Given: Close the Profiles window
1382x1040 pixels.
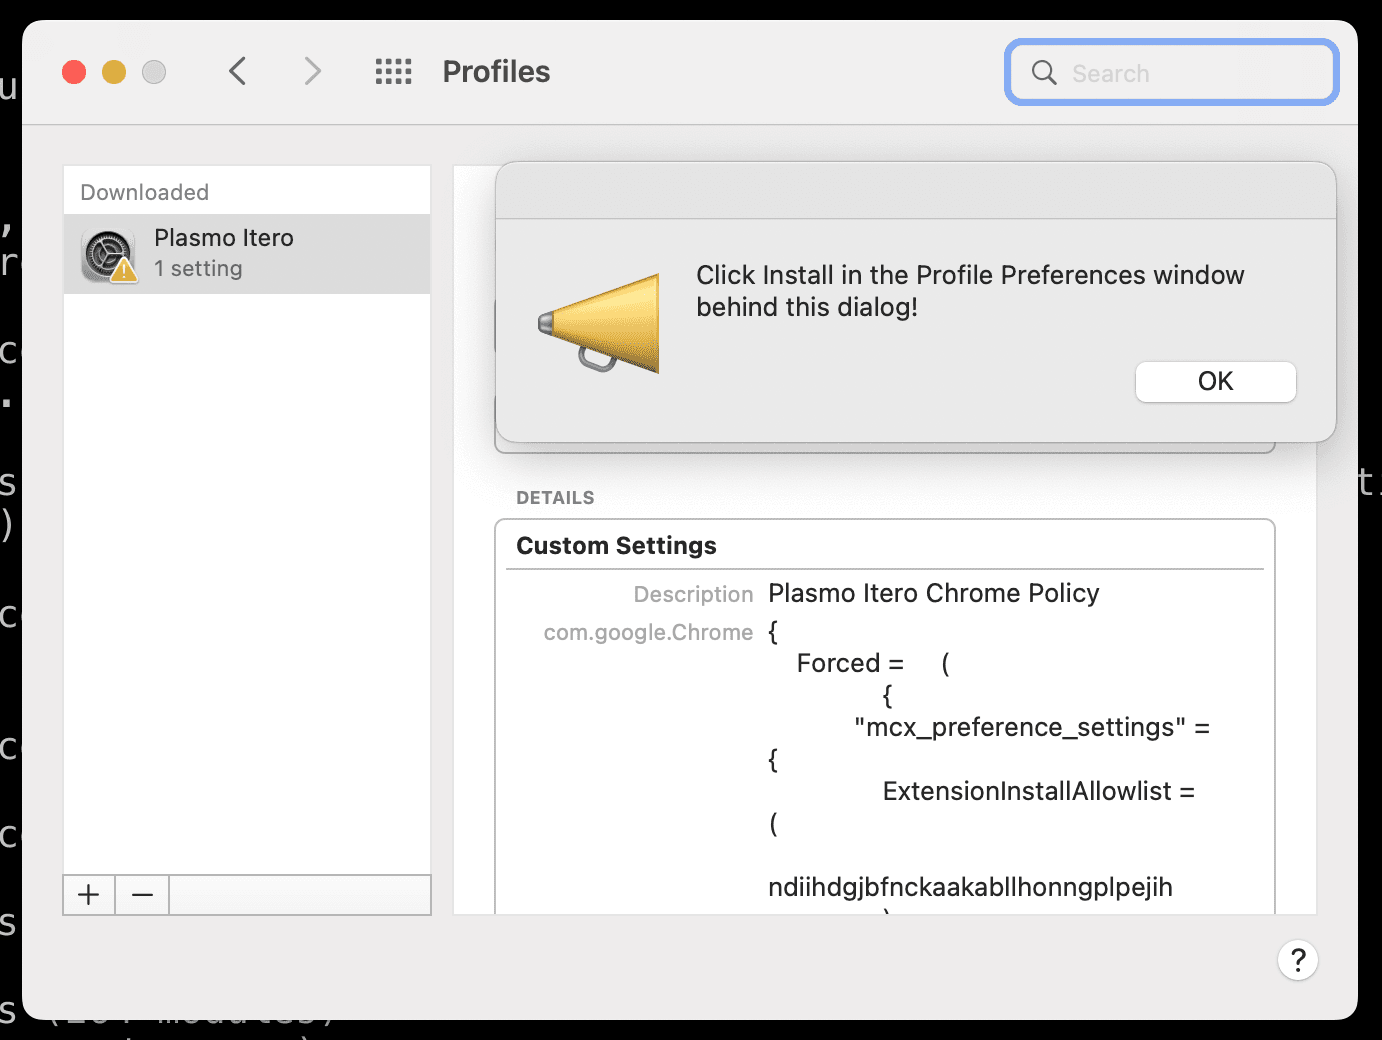Looking at the screenshot, I should pyautogui.click(x=74, y=72).
